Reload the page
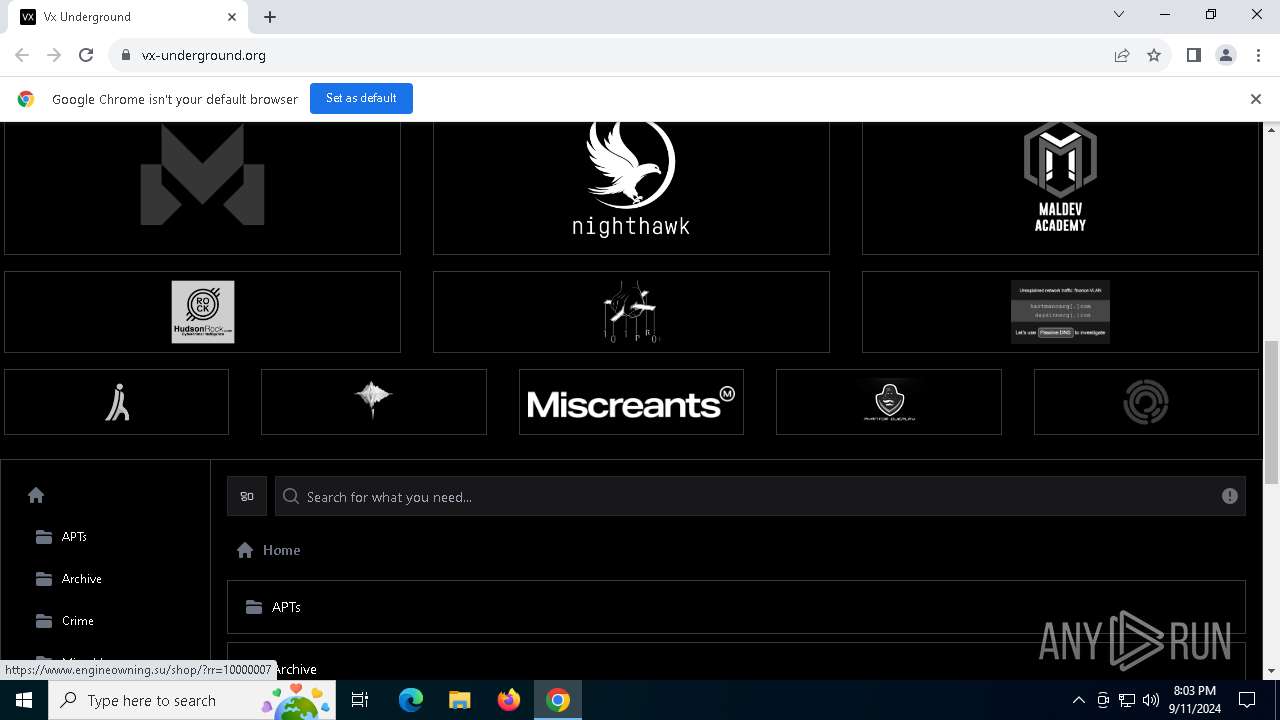Viewport: 1280px width, 720px height. [x=86, y=55]
